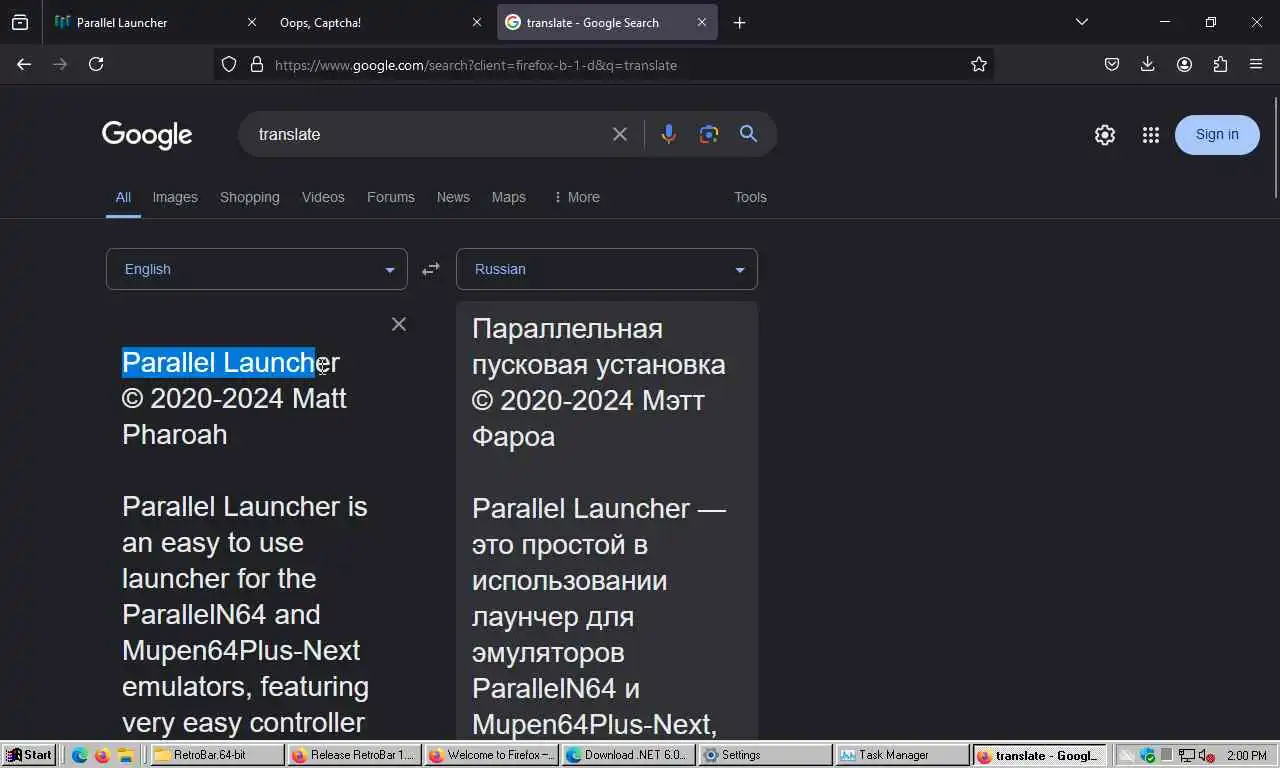Go to the Google logo homepage

[147, 135]
